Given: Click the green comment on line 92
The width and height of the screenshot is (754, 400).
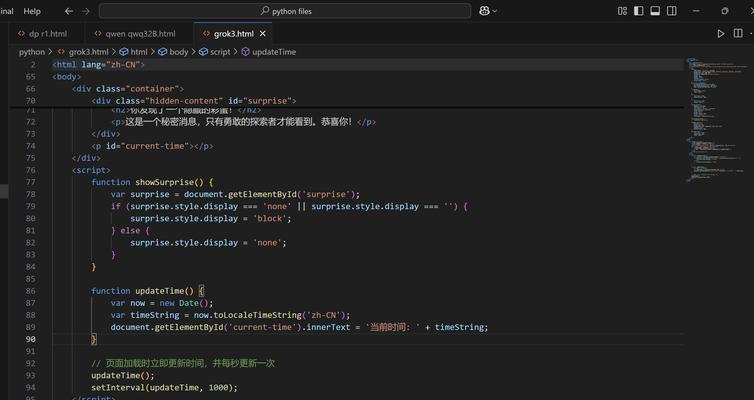Looking at the screenshot, I should pyautogui.click(x=183, y=363).
